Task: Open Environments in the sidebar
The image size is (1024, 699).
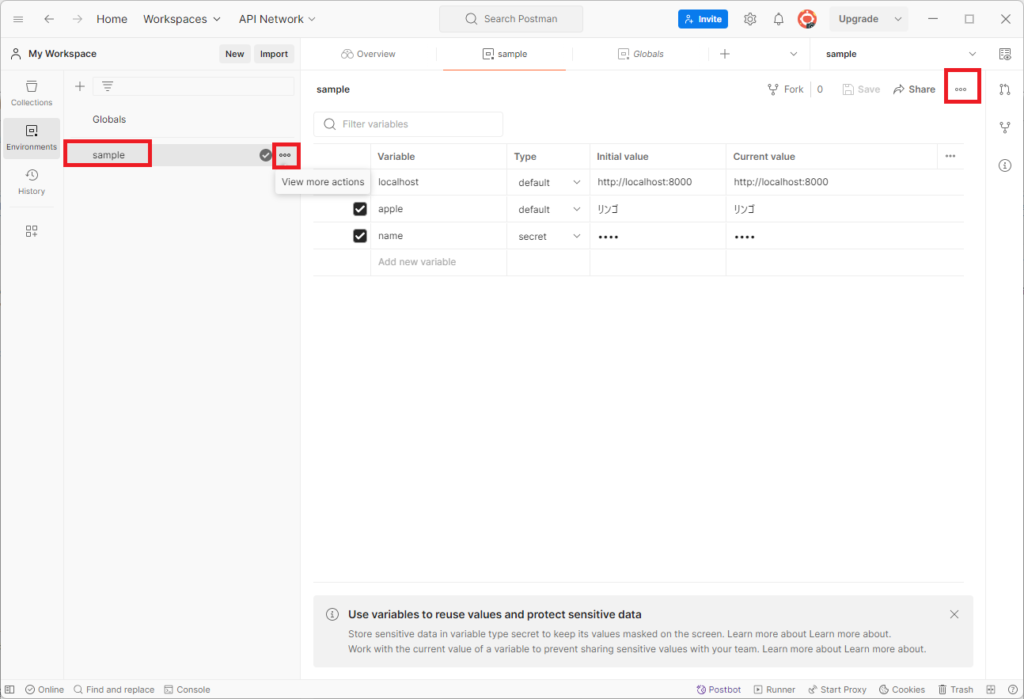Action: click(31, 137)
